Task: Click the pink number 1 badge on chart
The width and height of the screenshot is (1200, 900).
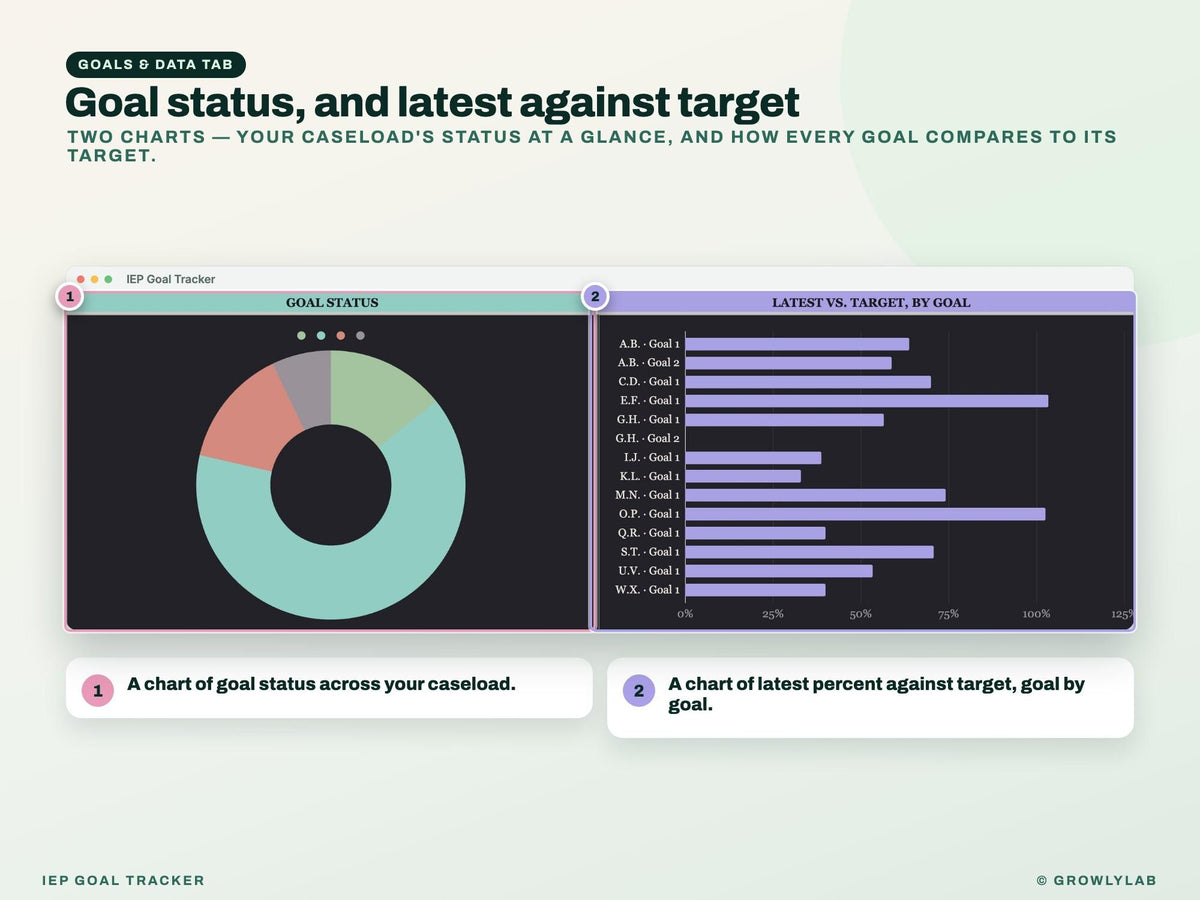Action: click(69, 296)
